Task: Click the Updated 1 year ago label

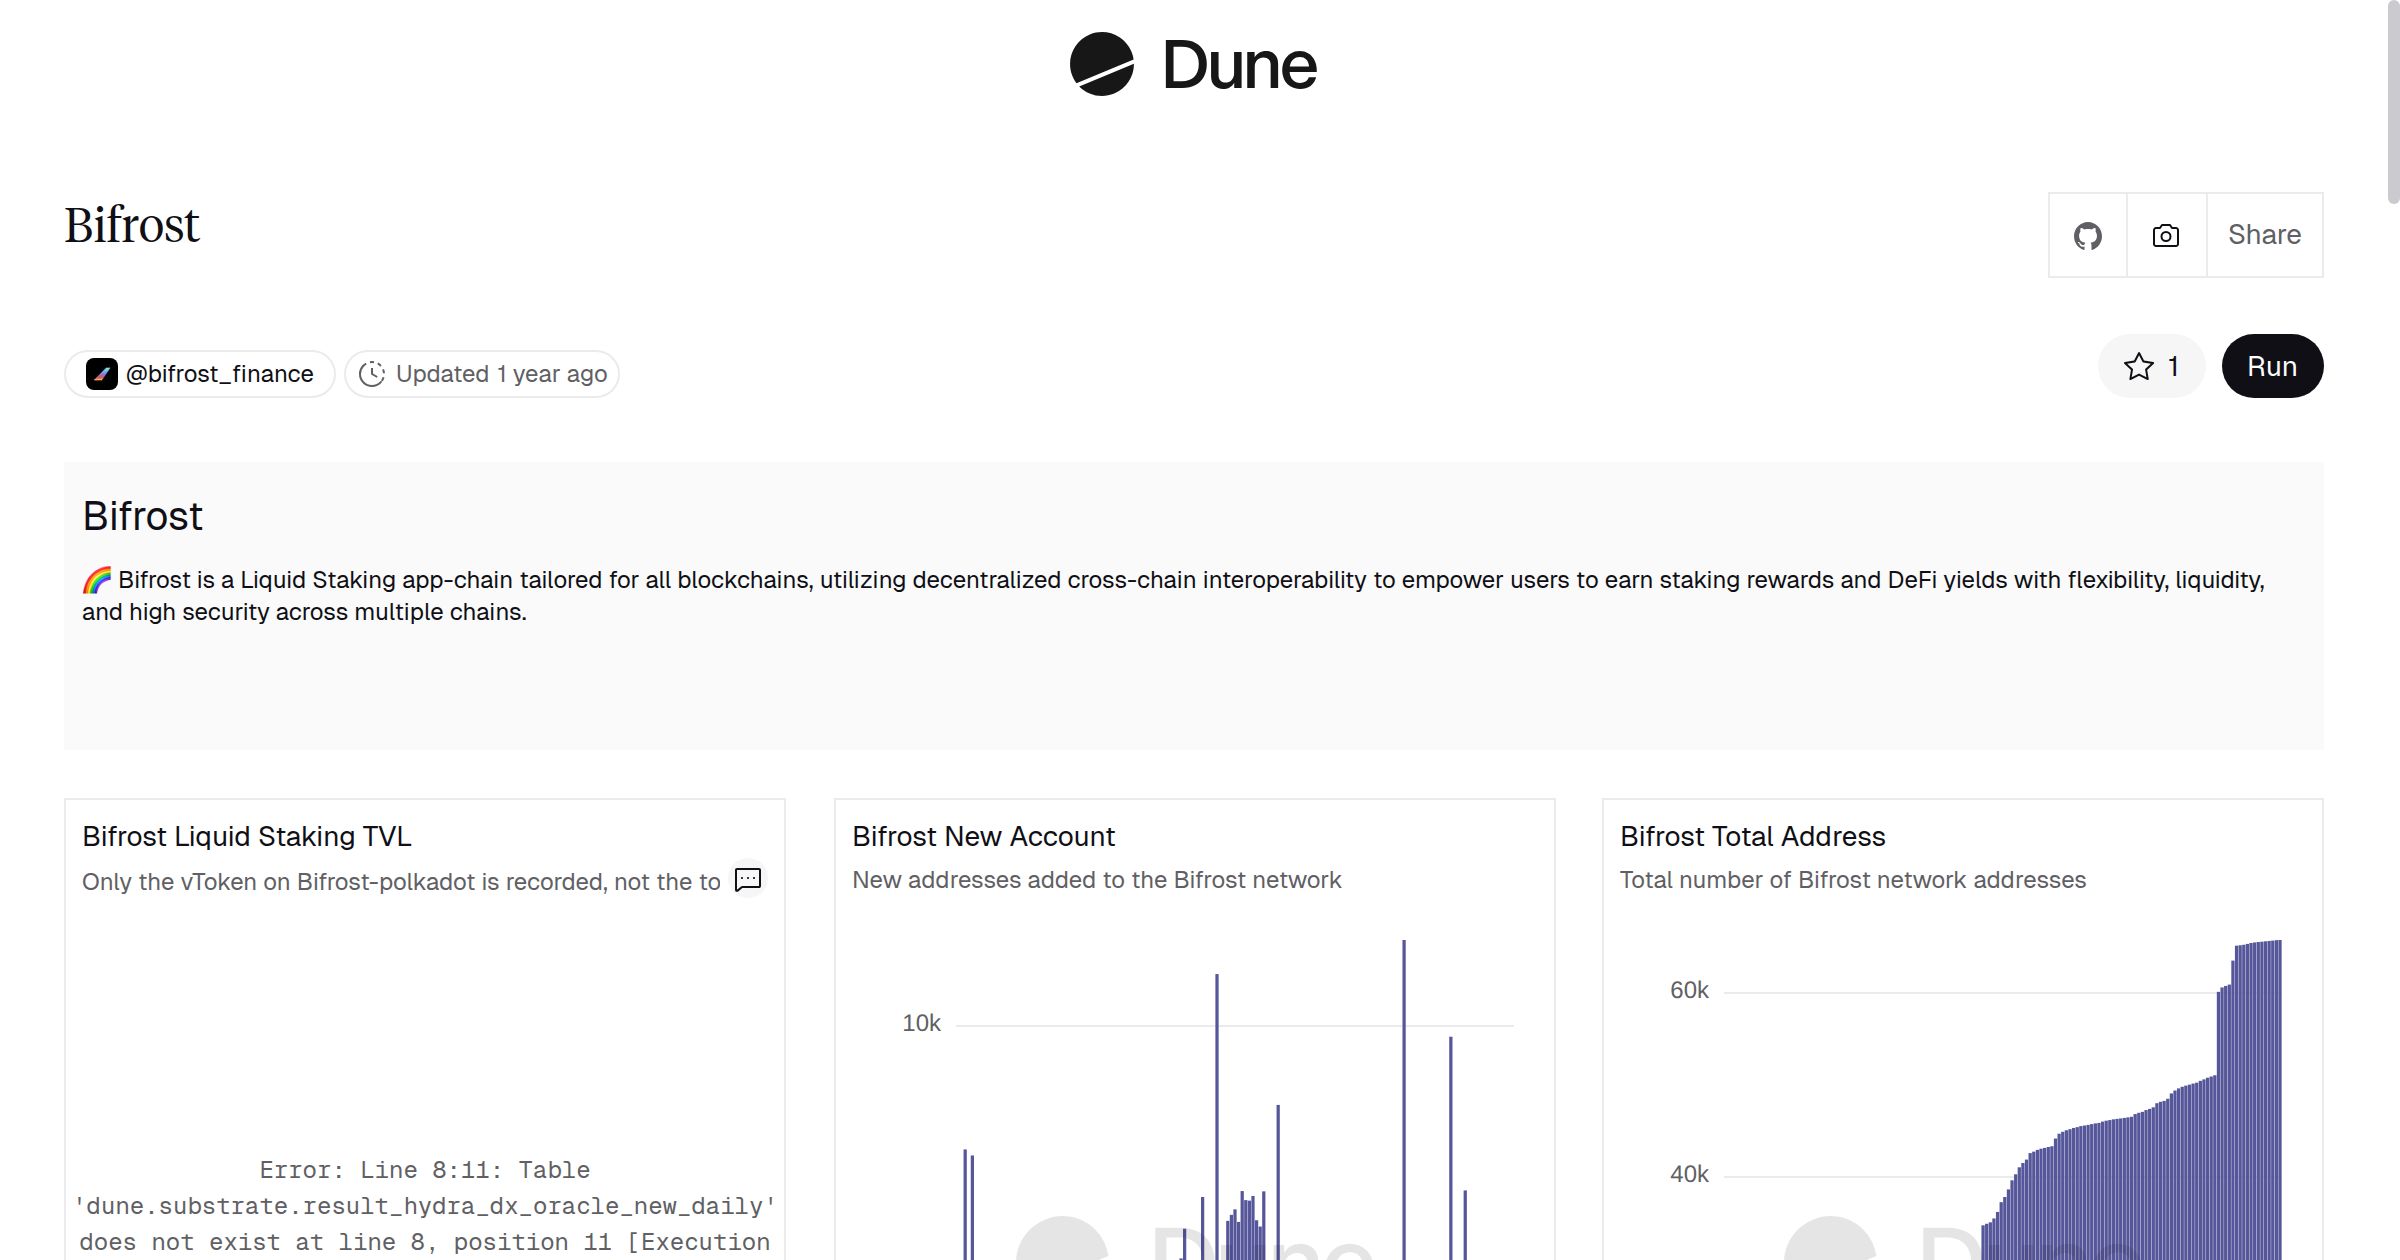Action: click(x=501, y=374)
